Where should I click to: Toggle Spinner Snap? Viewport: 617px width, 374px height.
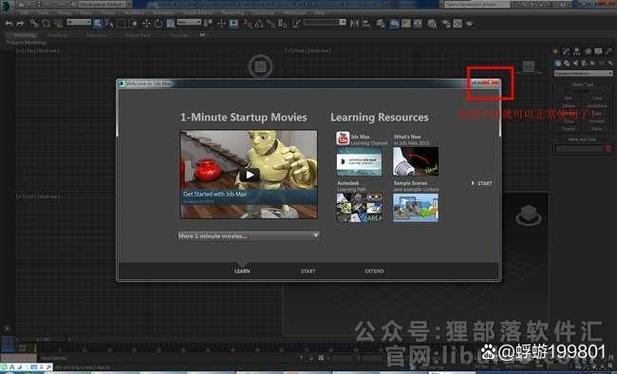coord(283,24)
